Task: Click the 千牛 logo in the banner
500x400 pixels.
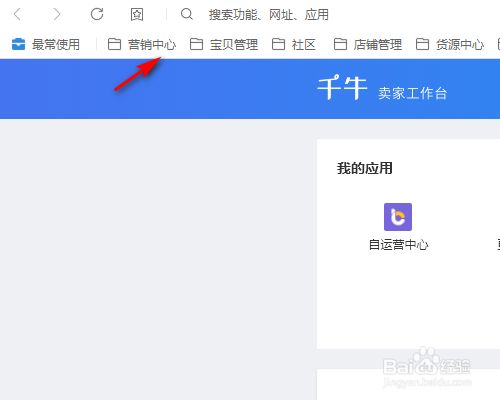Action: pyautogui.click(x=342, y=88)
